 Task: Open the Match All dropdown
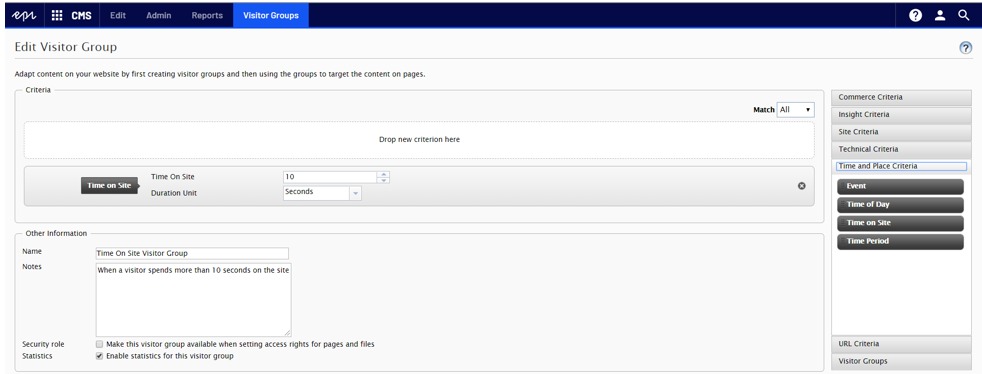tap(795, 110)
